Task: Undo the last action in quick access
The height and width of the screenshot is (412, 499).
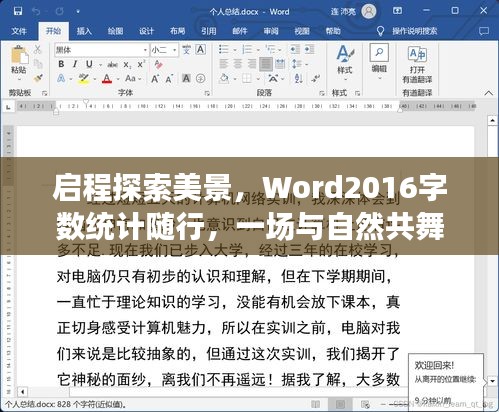Action: pos(36,11)
